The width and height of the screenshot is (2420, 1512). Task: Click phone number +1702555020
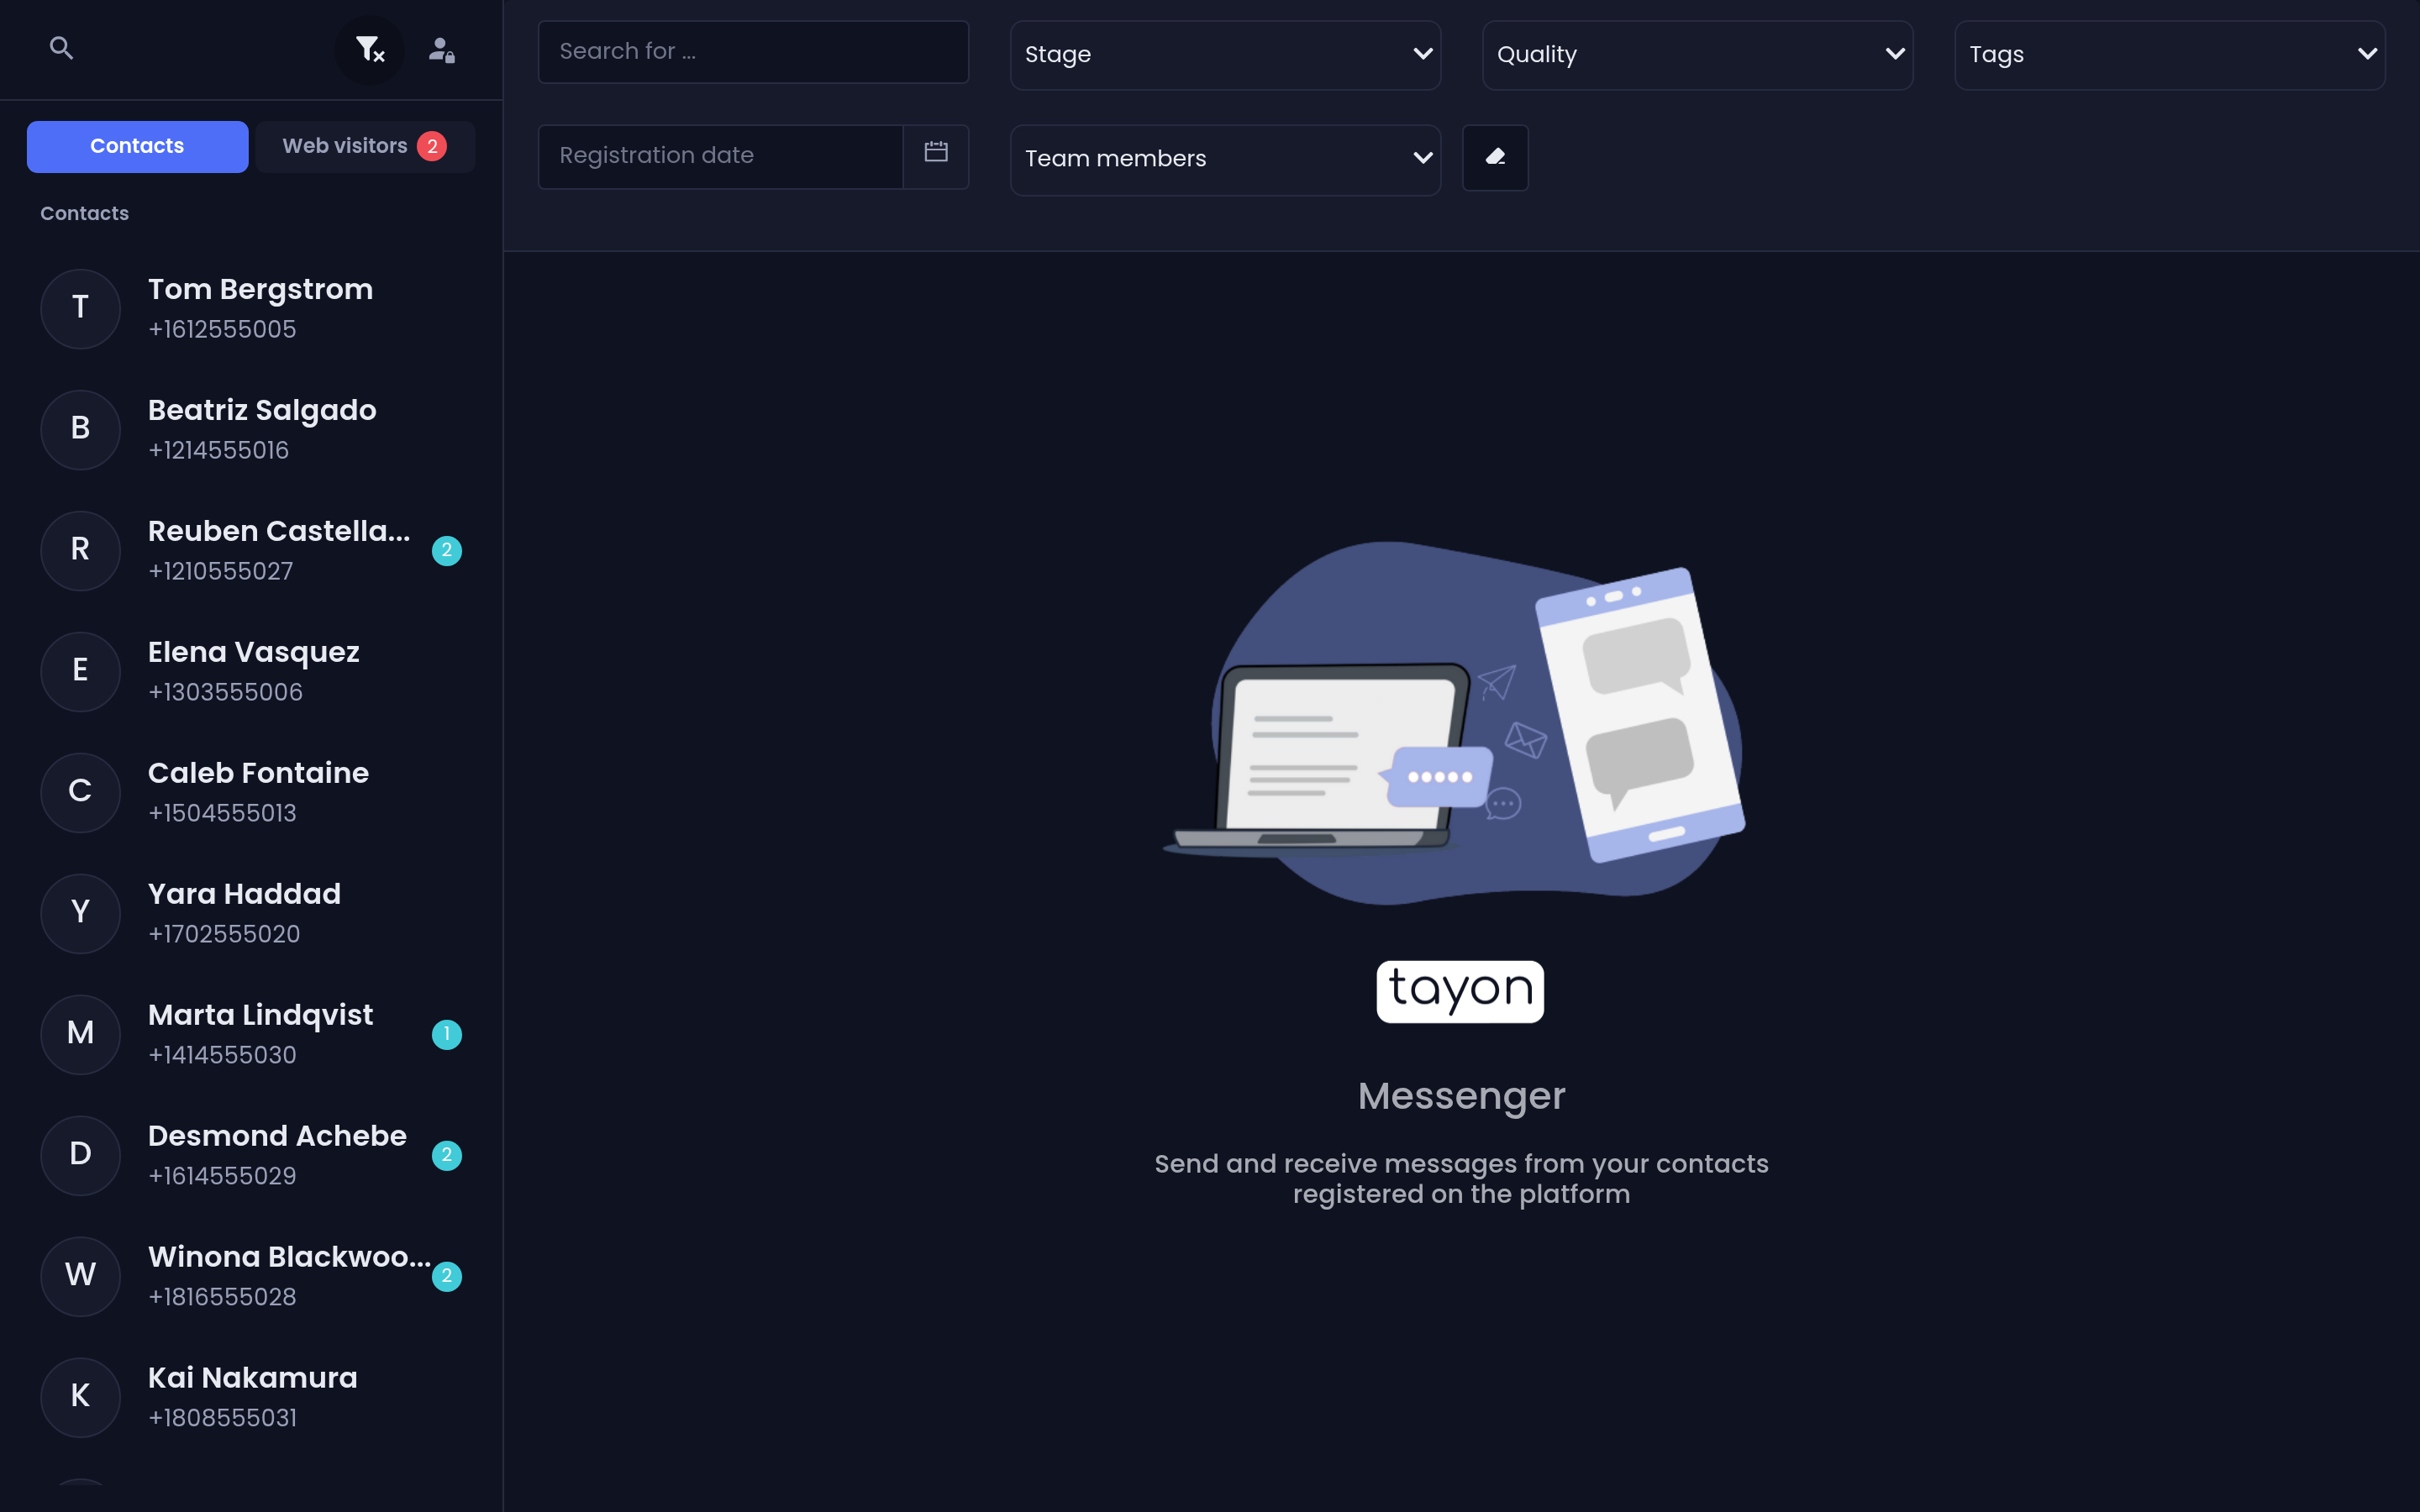click(224, 934)
